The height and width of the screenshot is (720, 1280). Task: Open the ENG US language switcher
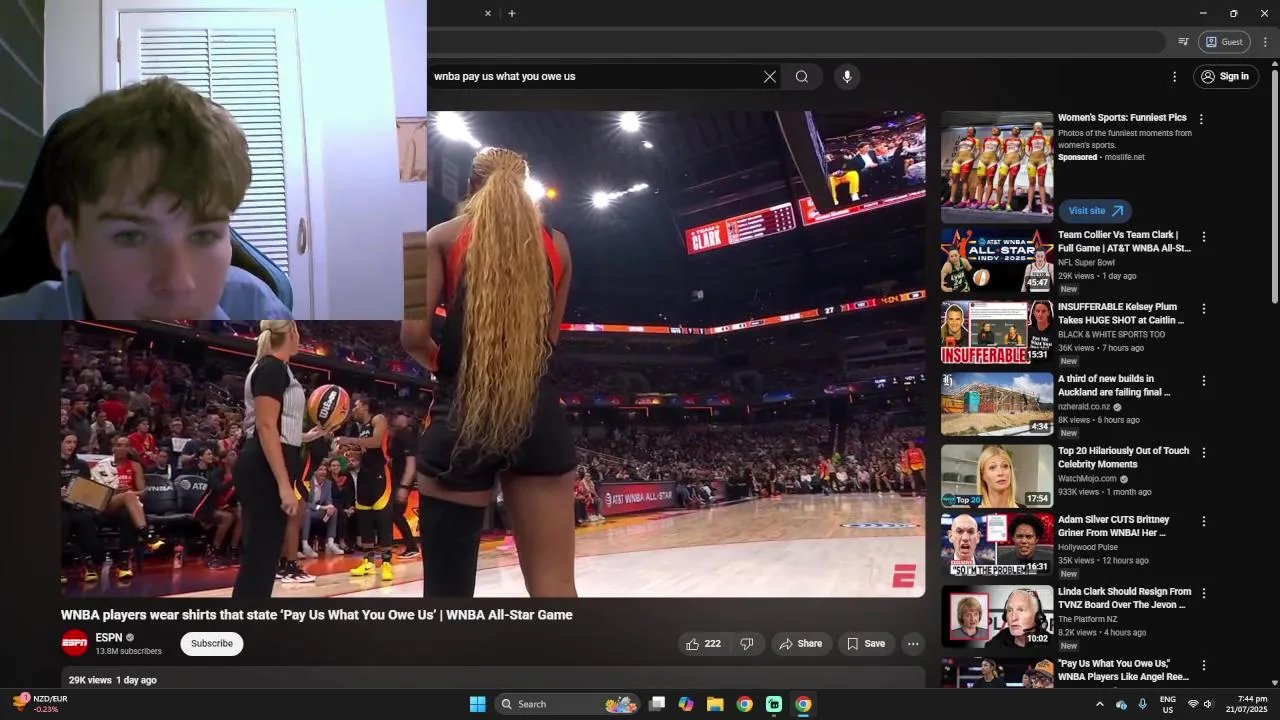pyautogui.click(x=1168, y=704)
